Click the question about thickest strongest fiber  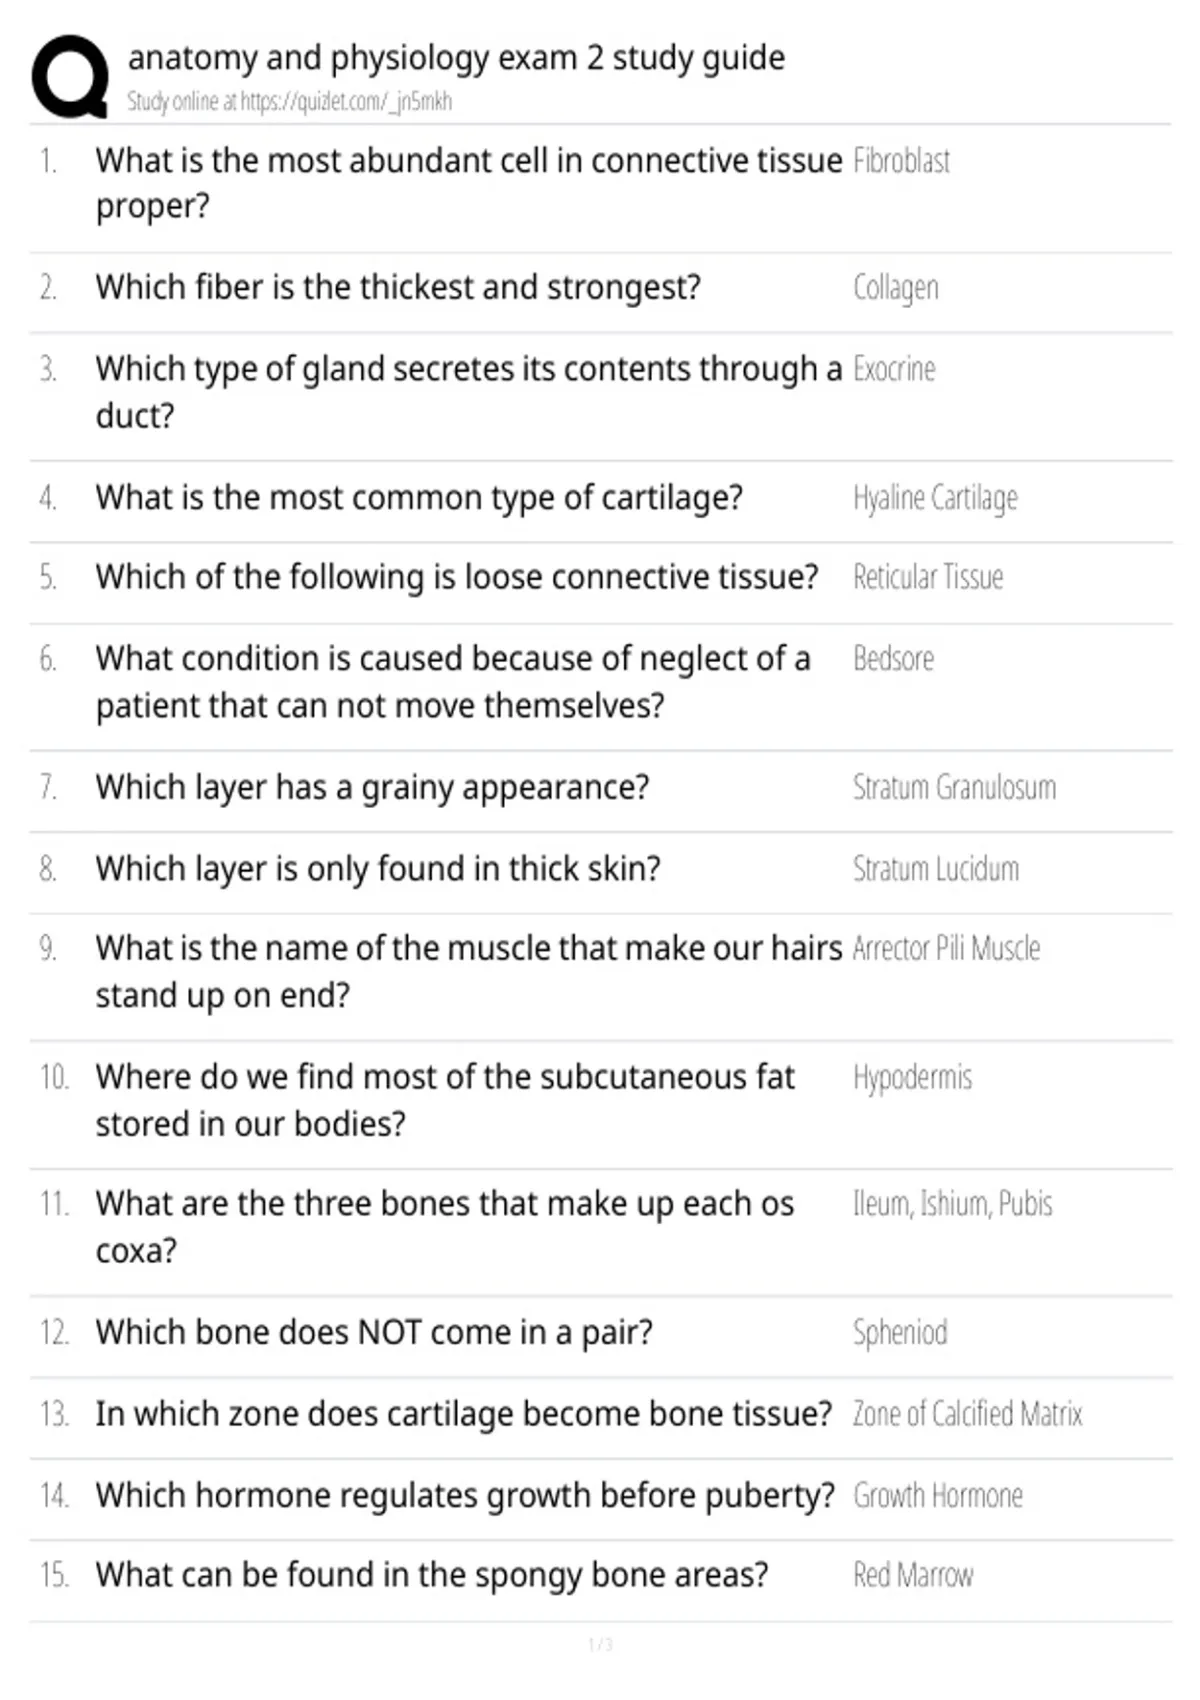click(398, 287)
